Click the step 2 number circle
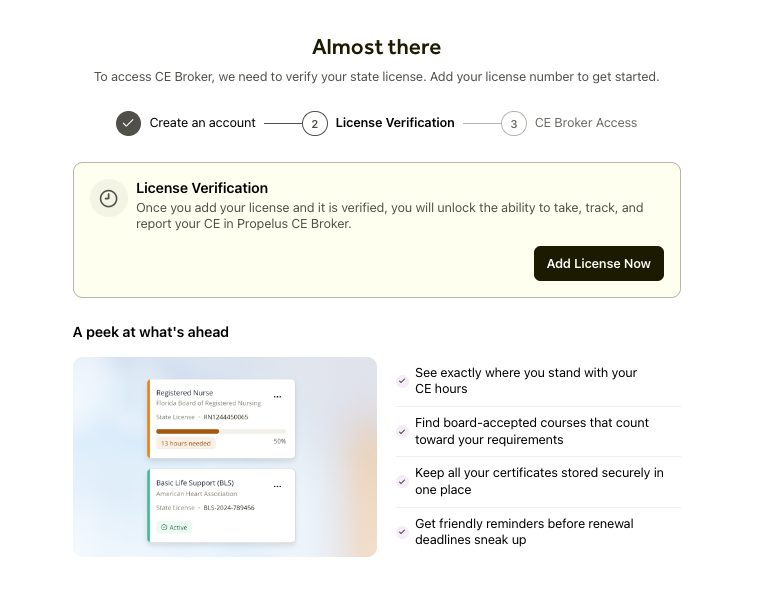This screenshot has height=605, width=781. (314, 124)
